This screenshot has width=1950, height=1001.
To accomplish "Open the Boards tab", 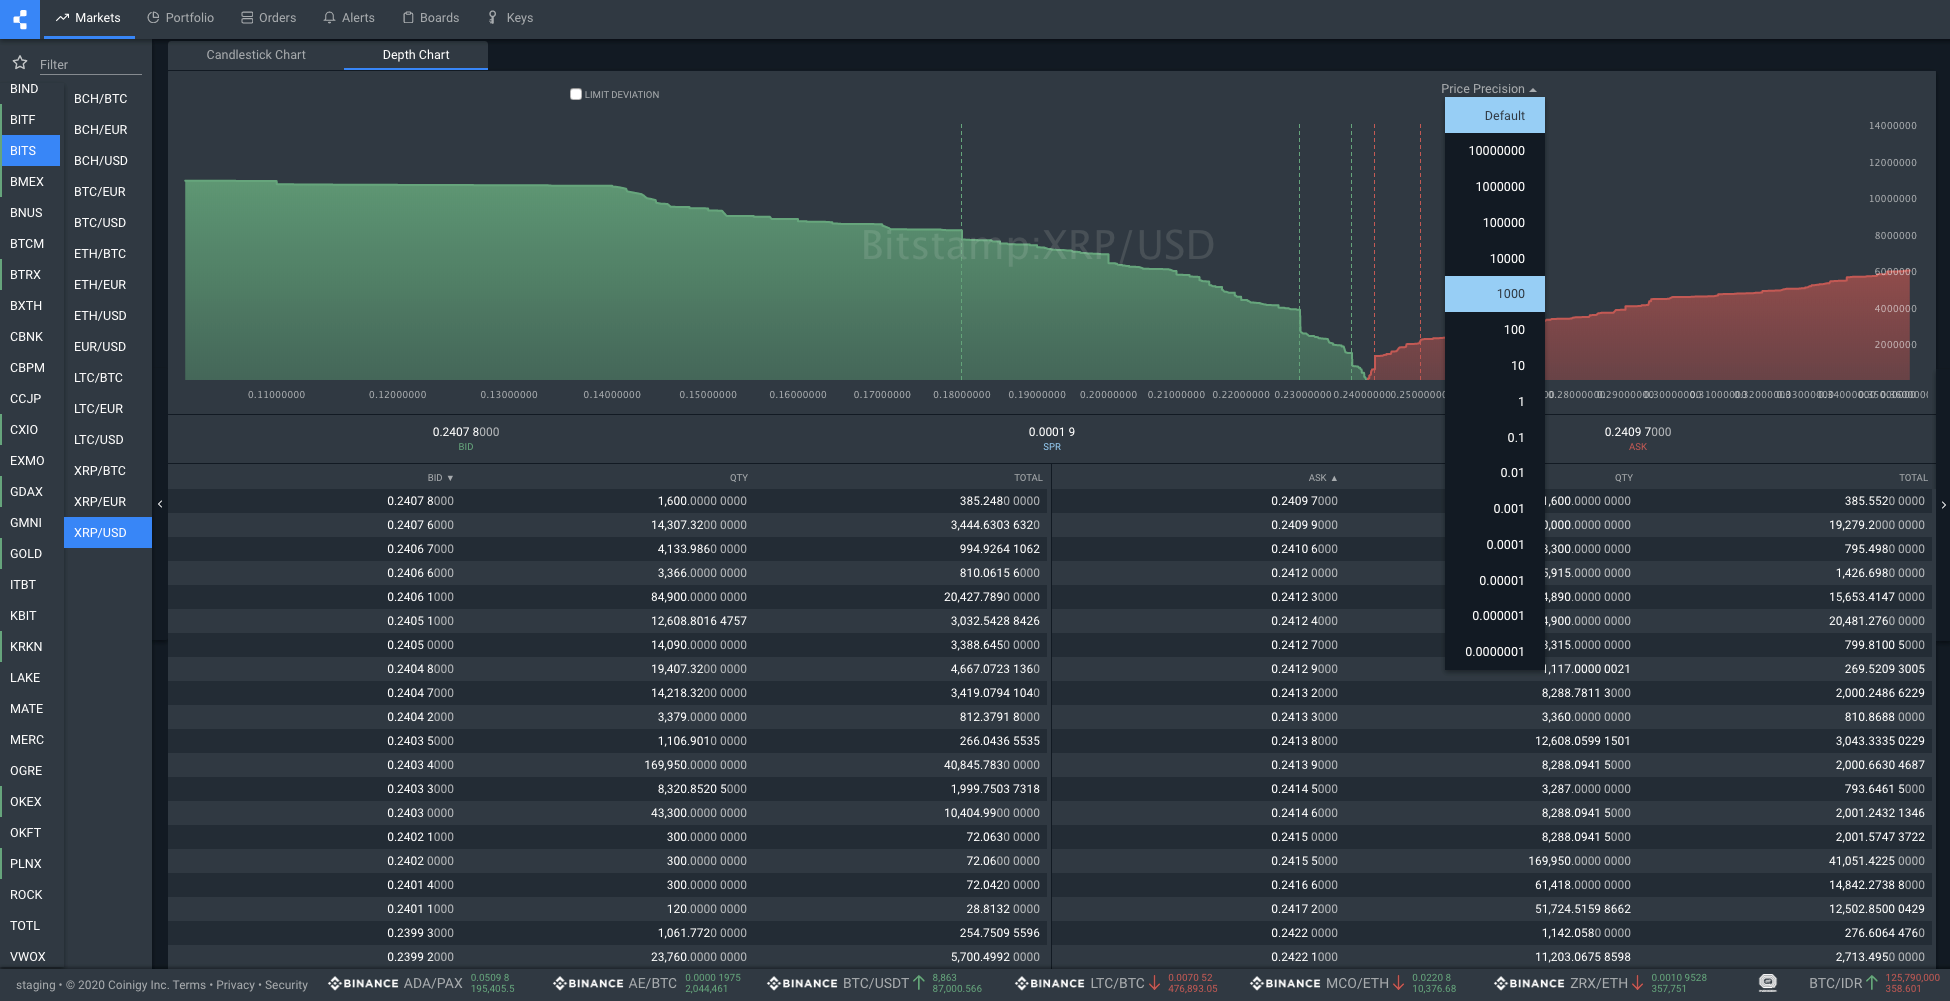I will [x=431, y=18].
